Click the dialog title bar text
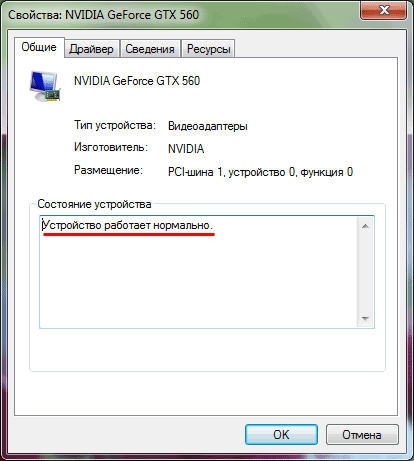This screenshot has width=414, height=461. (103, 15)
